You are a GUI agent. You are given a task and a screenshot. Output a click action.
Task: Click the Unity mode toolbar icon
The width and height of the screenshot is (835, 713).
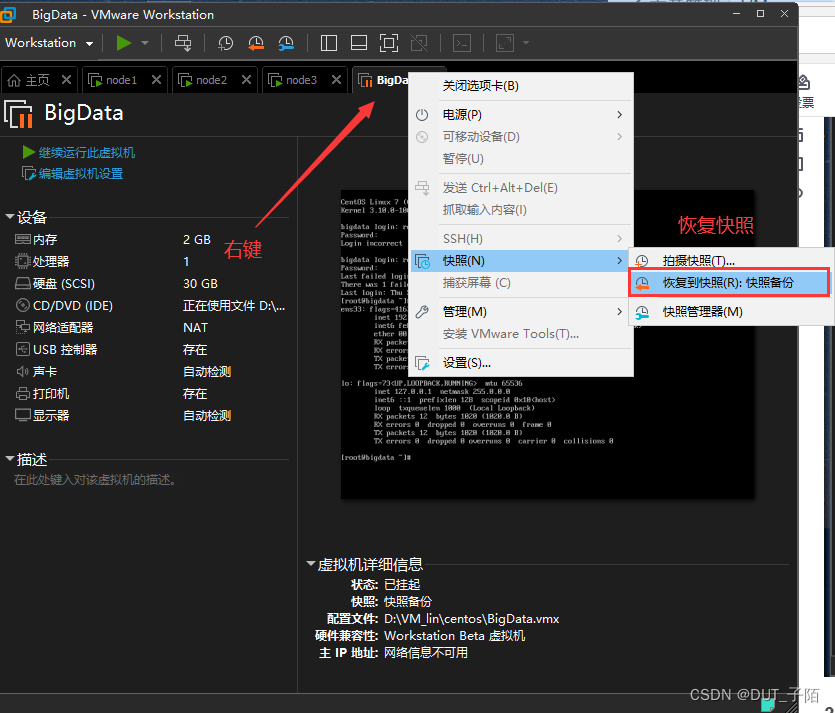(x=419, y=43)
